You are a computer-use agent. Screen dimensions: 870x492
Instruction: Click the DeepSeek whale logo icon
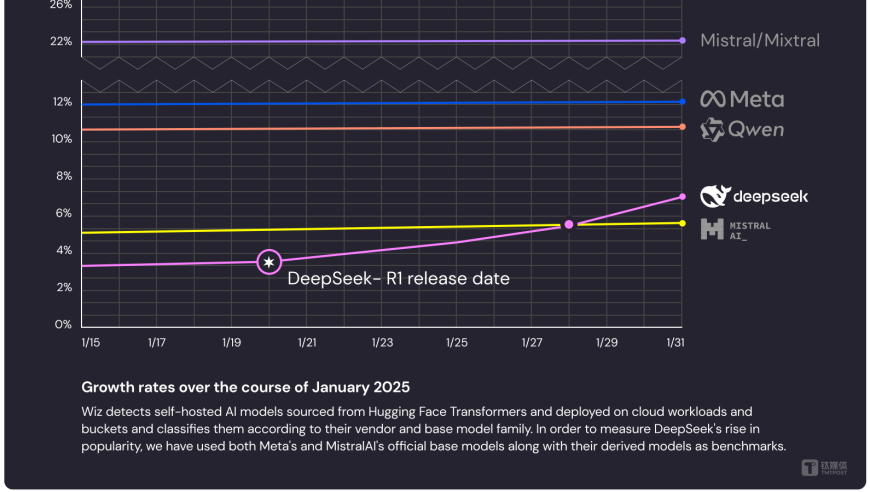[x=715, y=196]
